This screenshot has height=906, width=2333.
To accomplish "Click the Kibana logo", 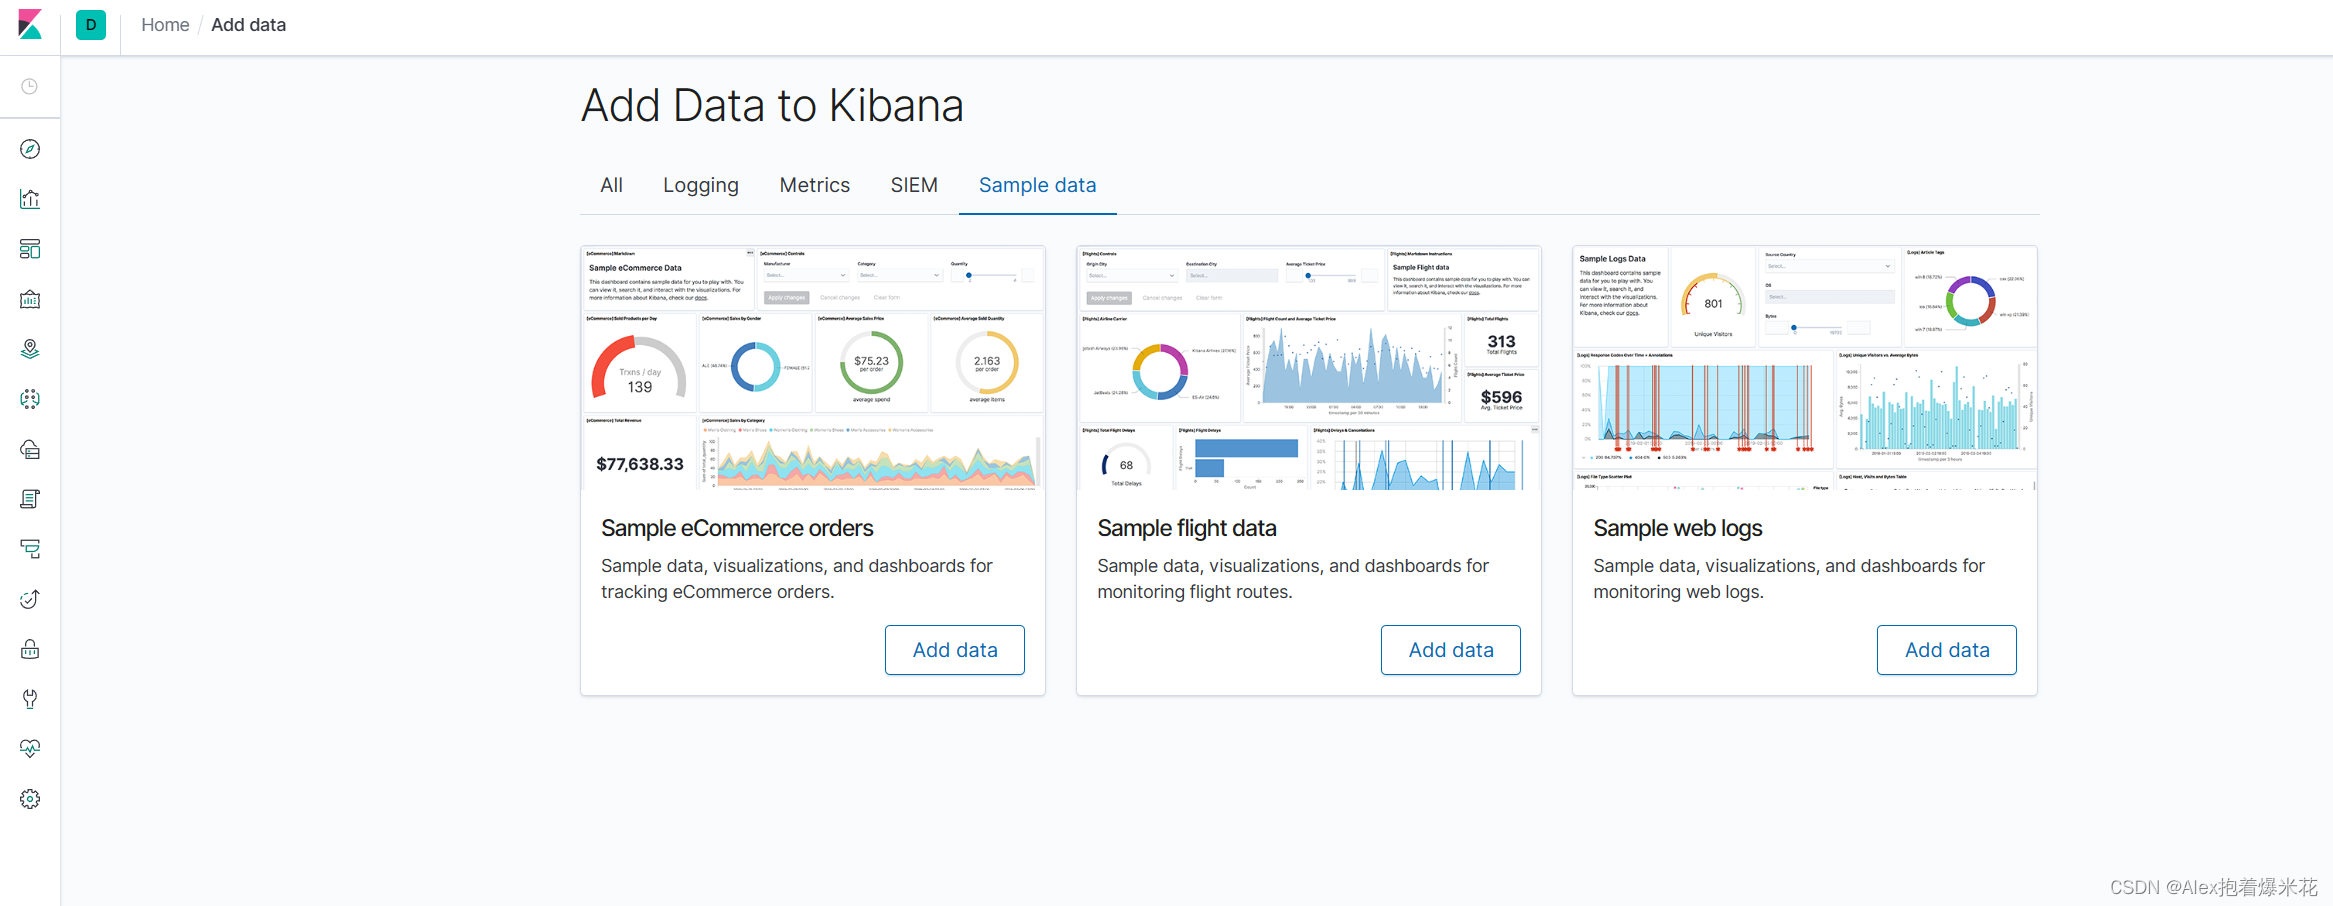I will pos(30,24).
